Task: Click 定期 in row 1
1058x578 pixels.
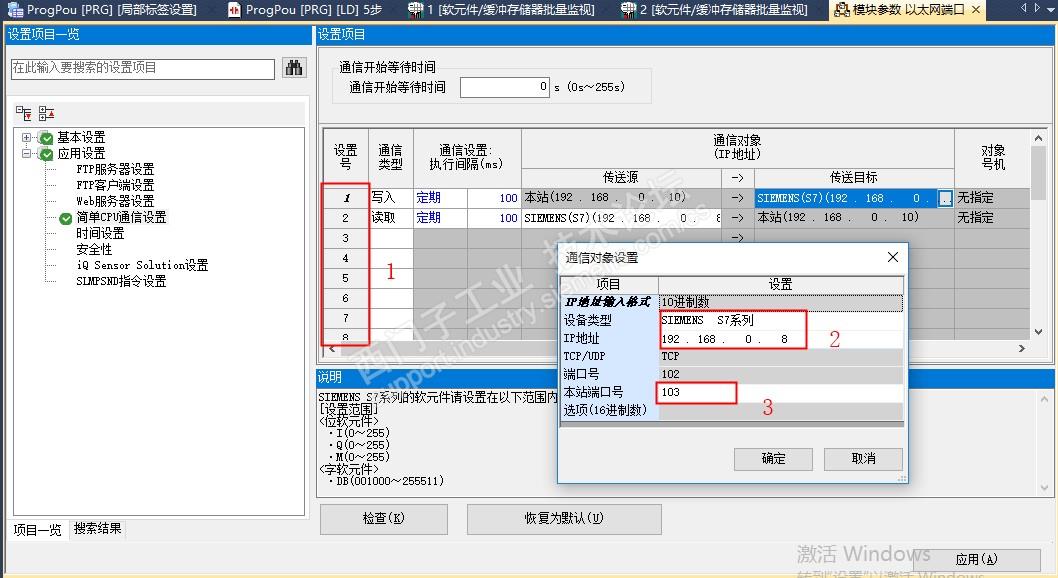Action: (x=440, y=198)
